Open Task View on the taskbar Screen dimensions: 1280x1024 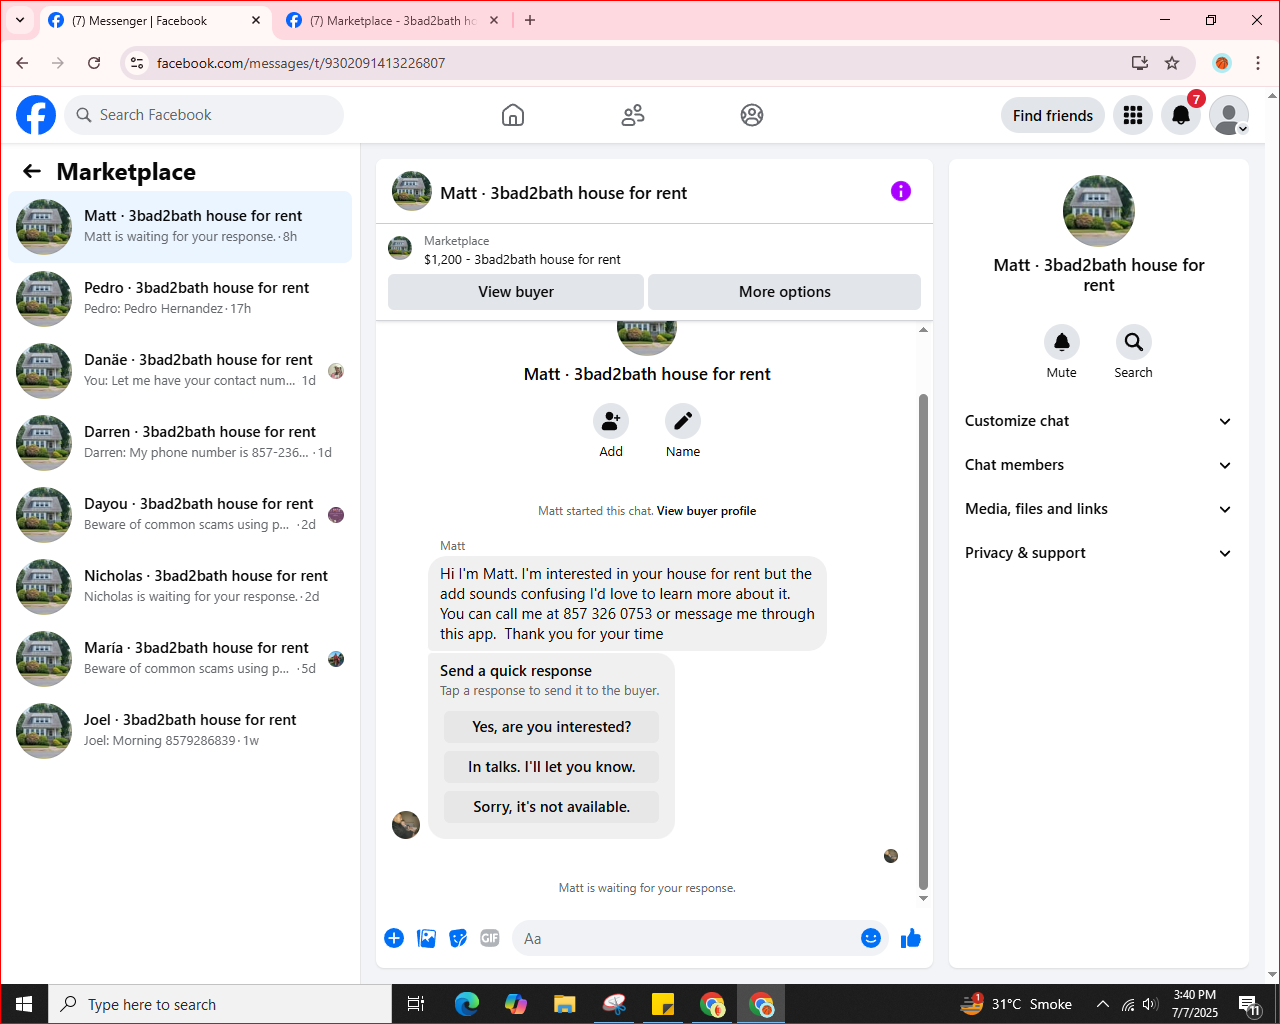coord(416,1004)
